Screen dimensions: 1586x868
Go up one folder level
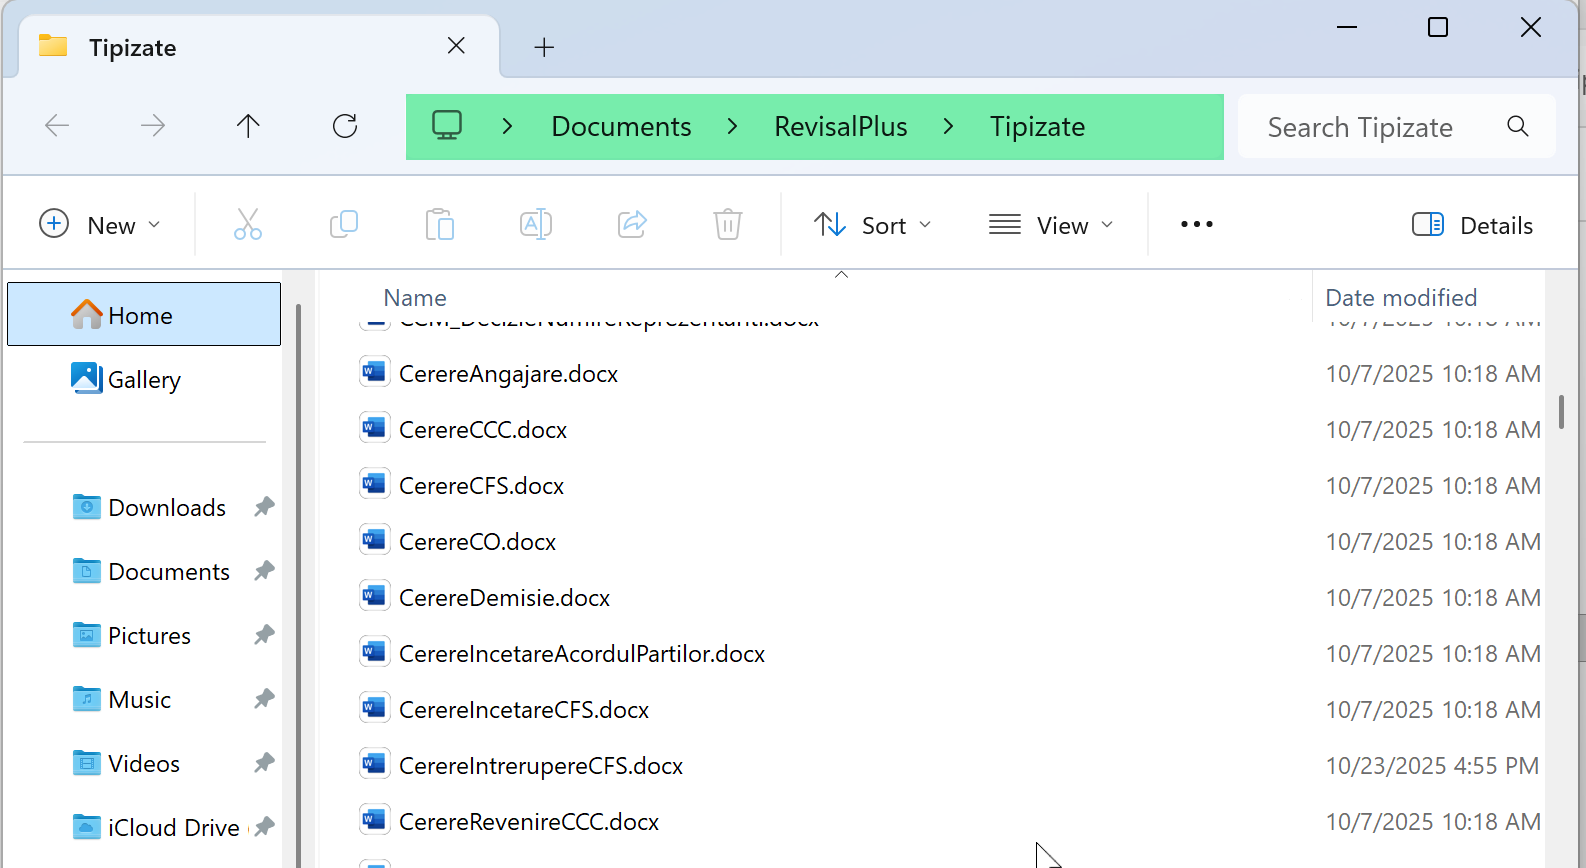click(x=248, y=126)
